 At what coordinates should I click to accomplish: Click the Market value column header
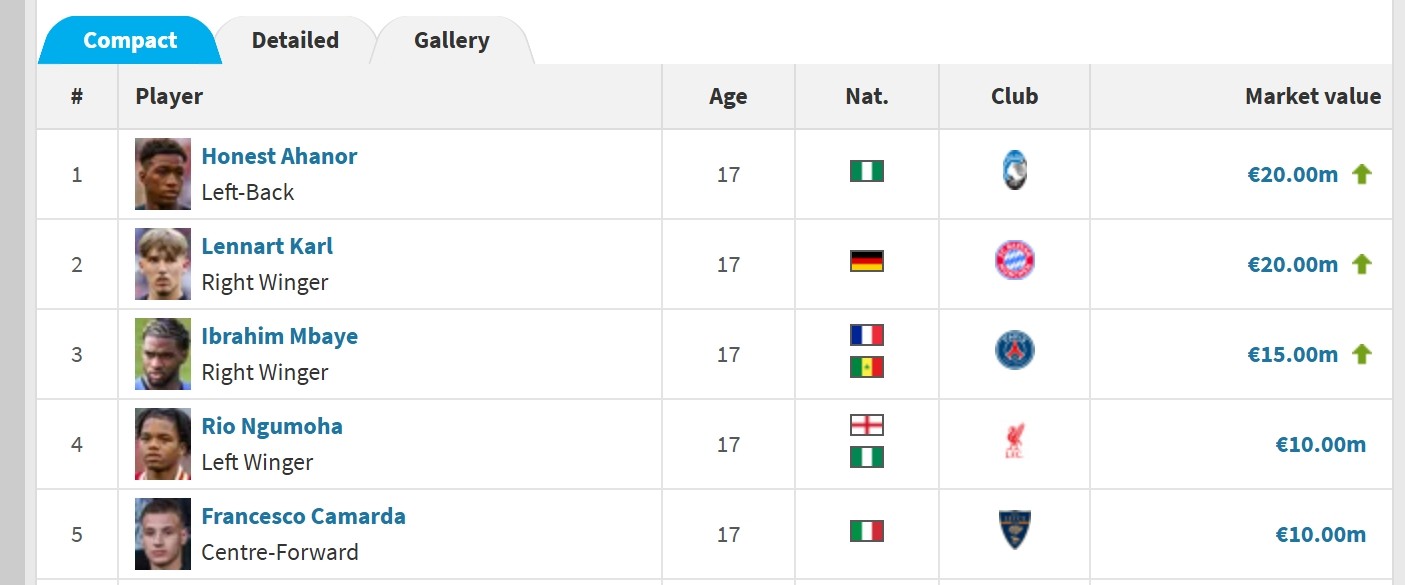coord(1312,97)
